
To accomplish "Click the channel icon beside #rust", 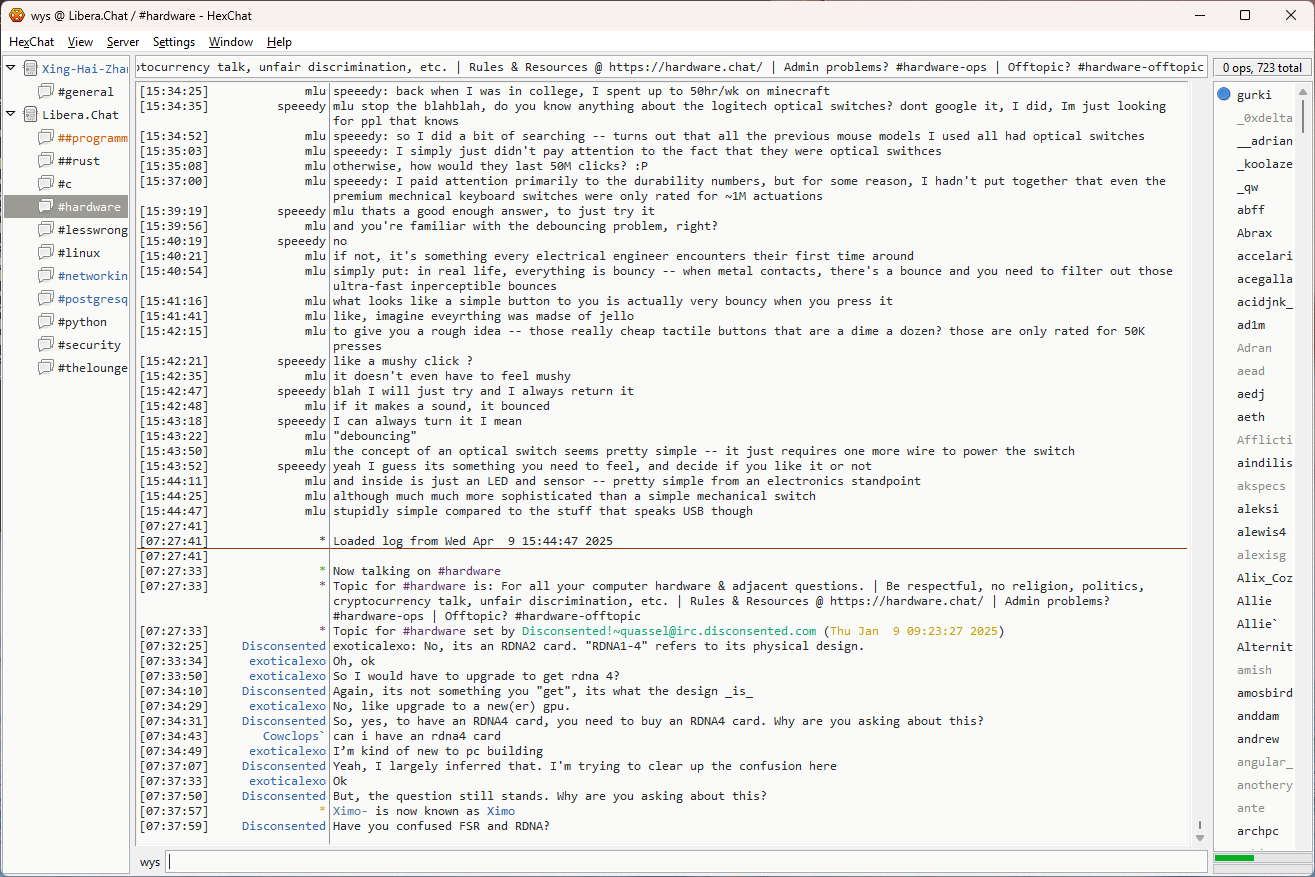I will click(x=45, y=161).
